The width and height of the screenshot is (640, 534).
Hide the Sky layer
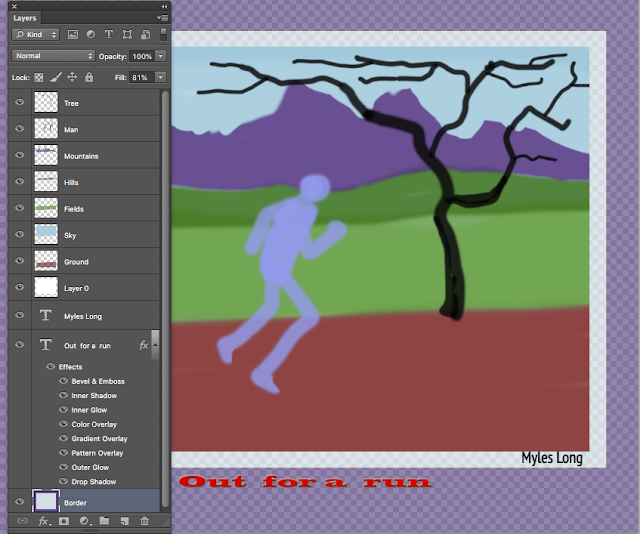pos(20,234)
